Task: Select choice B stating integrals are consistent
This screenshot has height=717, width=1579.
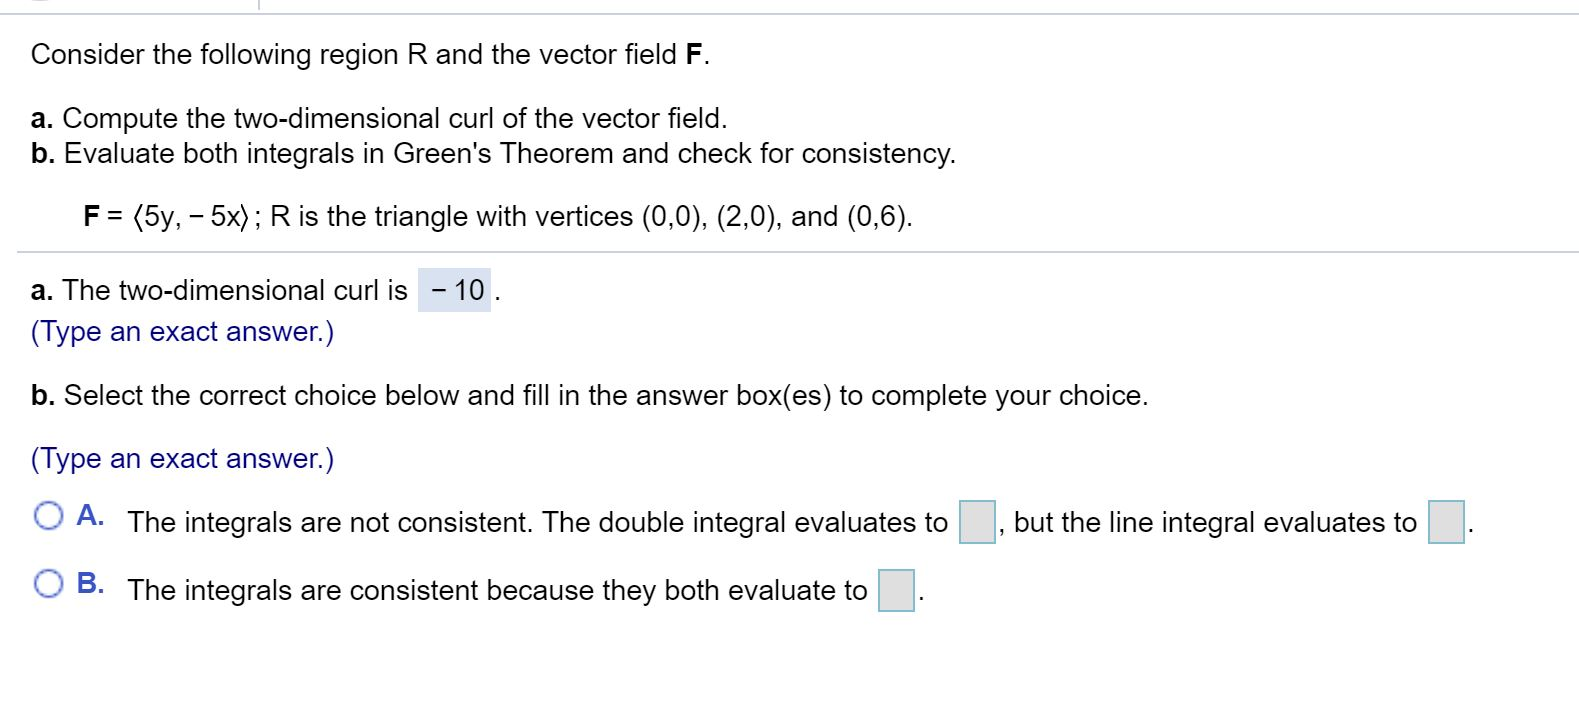Action: coord(47,581)
